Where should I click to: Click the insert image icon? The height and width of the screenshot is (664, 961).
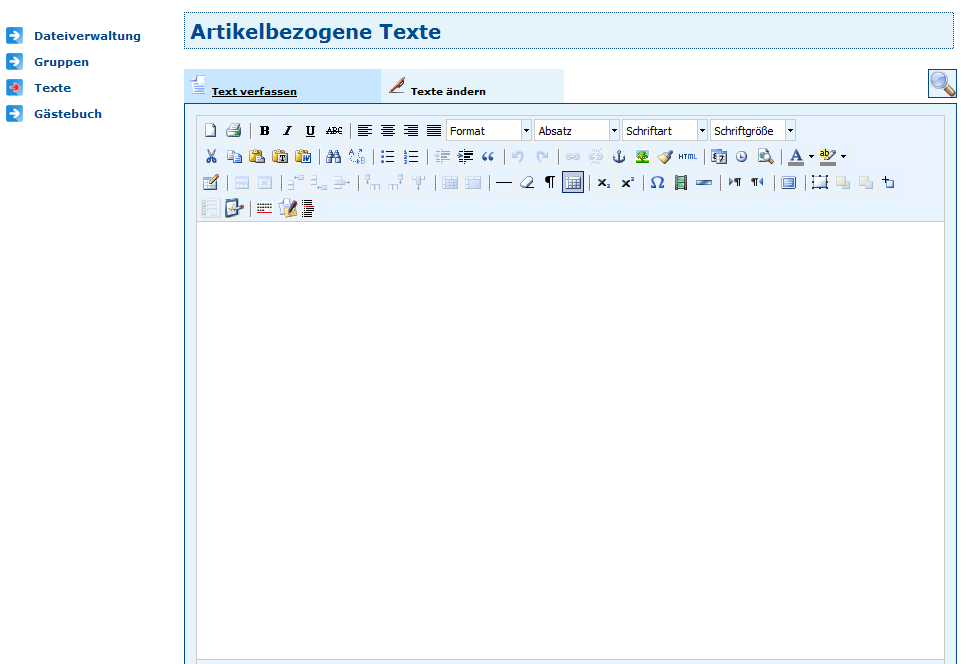[x=642, y=156]
